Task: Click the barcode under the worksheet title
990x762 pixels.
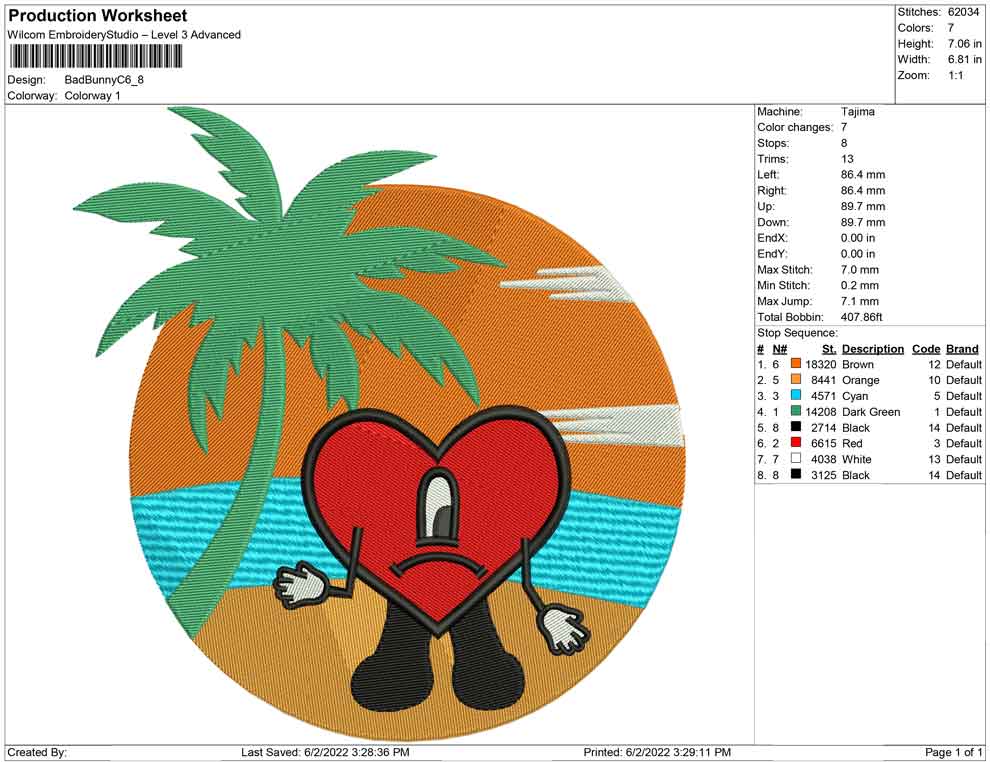Action: (x=96, y=56)
